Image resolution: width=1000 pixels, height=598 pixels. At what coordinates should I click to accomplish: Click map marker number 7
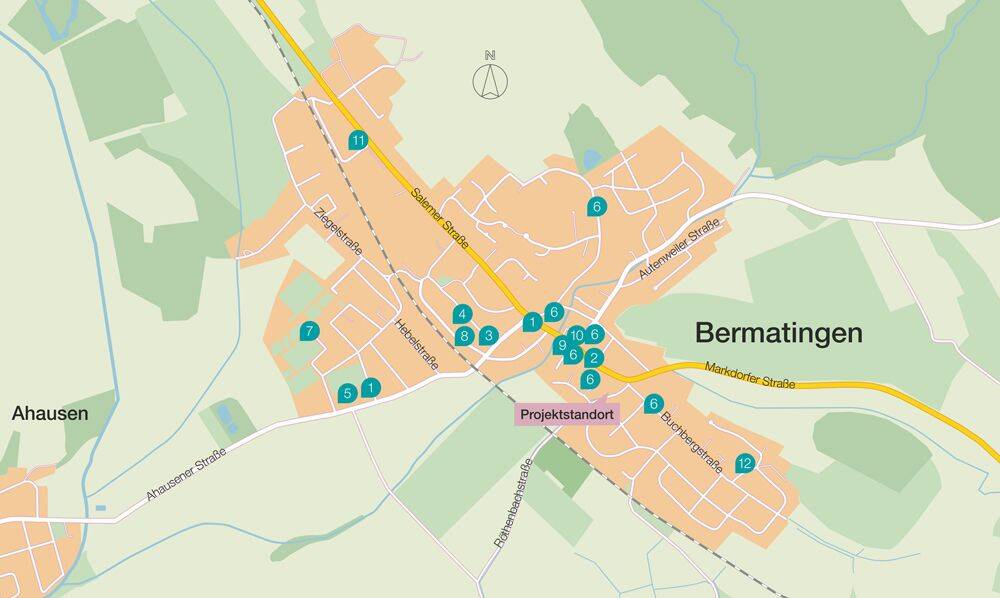click(x=309, y=331)
